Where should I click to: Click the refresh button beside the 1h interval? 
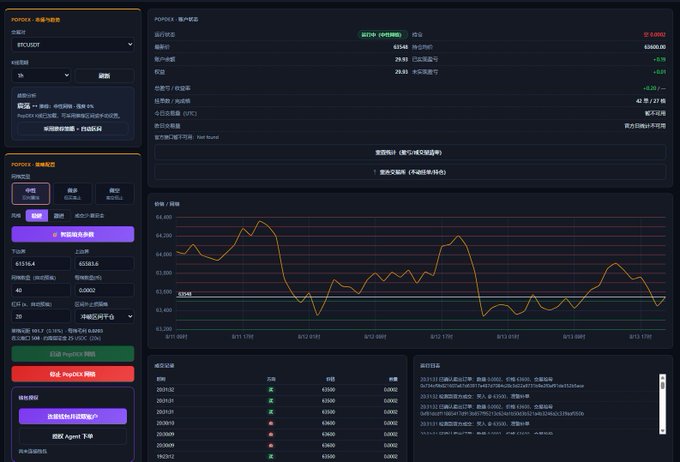point(104,75)
